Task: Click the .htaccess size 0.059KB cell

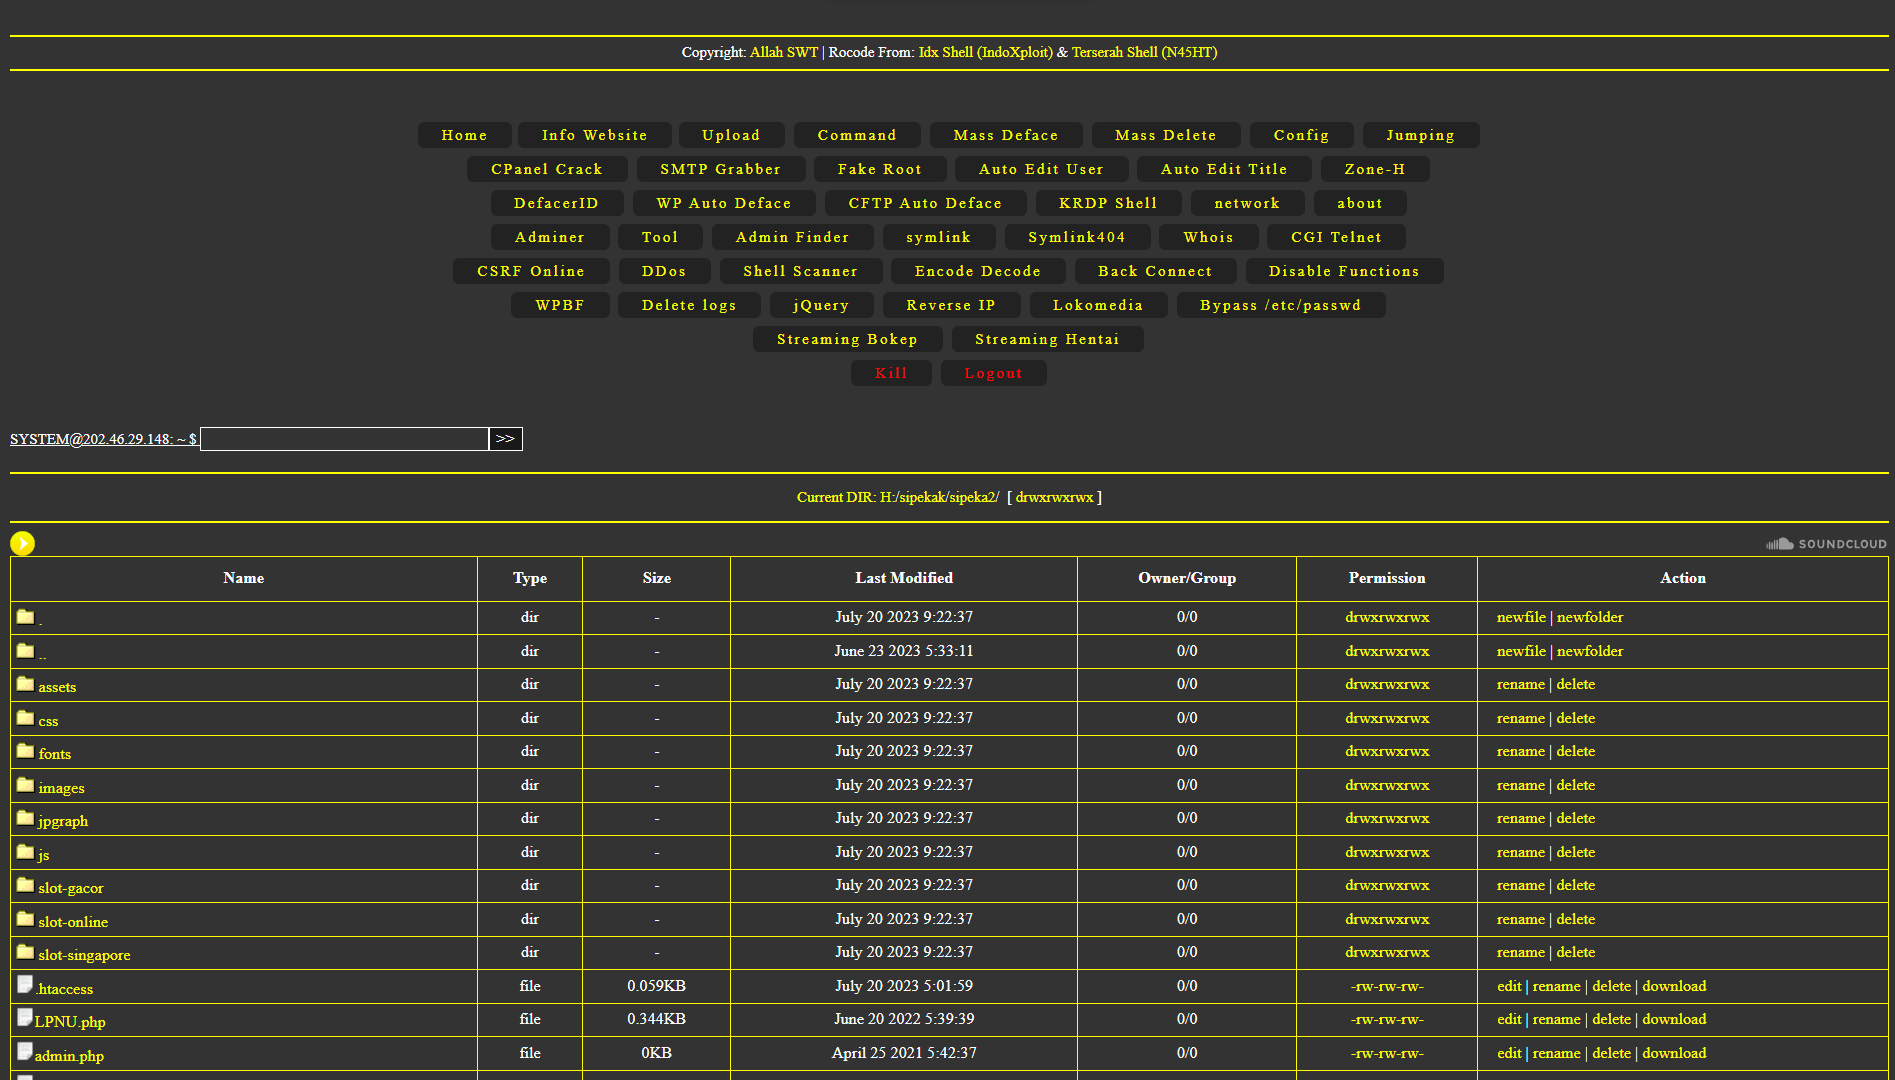Action: pyautogui.click(x=656, y=986)
